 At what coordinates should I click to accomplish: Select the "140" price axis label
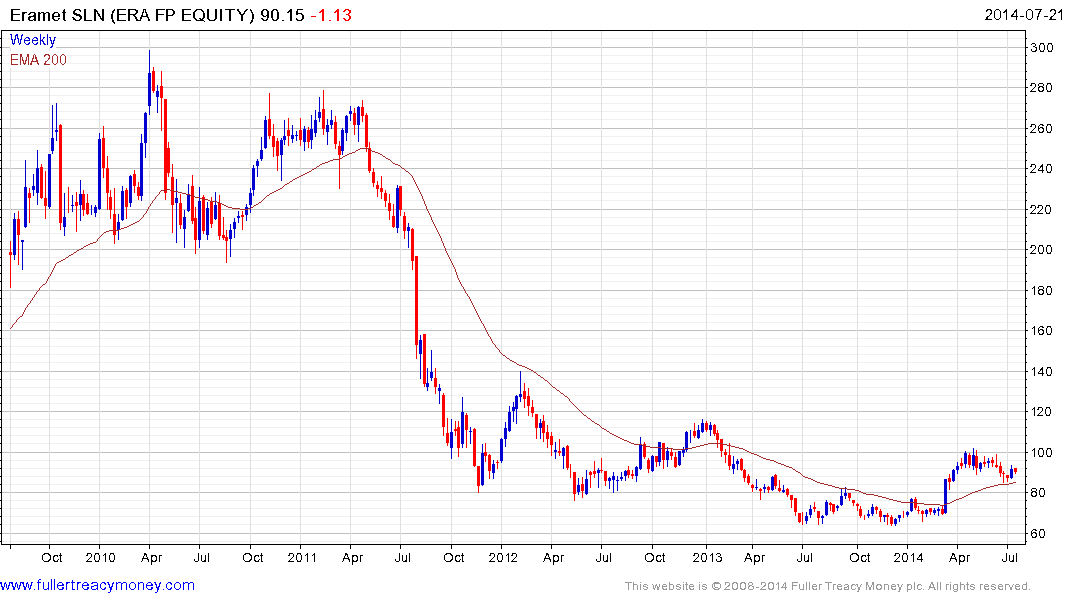pyautogui.click(x=1042, y=372)
